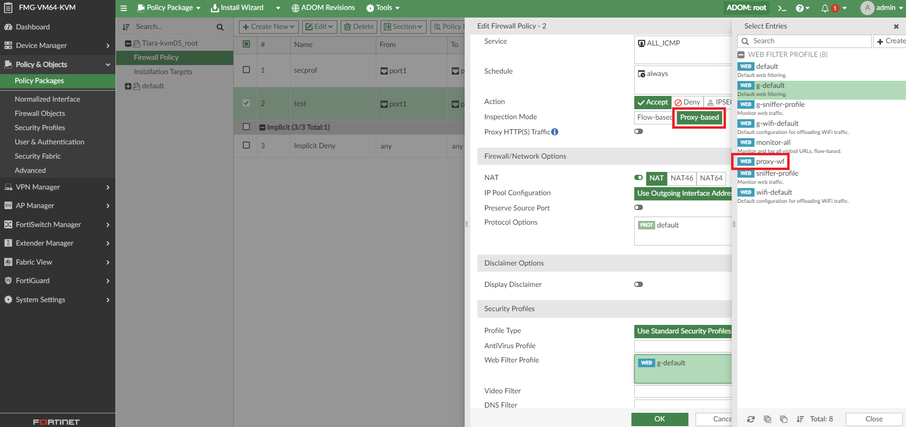906x427 pixels.
Task: Toggle the hamburger sidebar menu icon
Action: tap(124, 8)
